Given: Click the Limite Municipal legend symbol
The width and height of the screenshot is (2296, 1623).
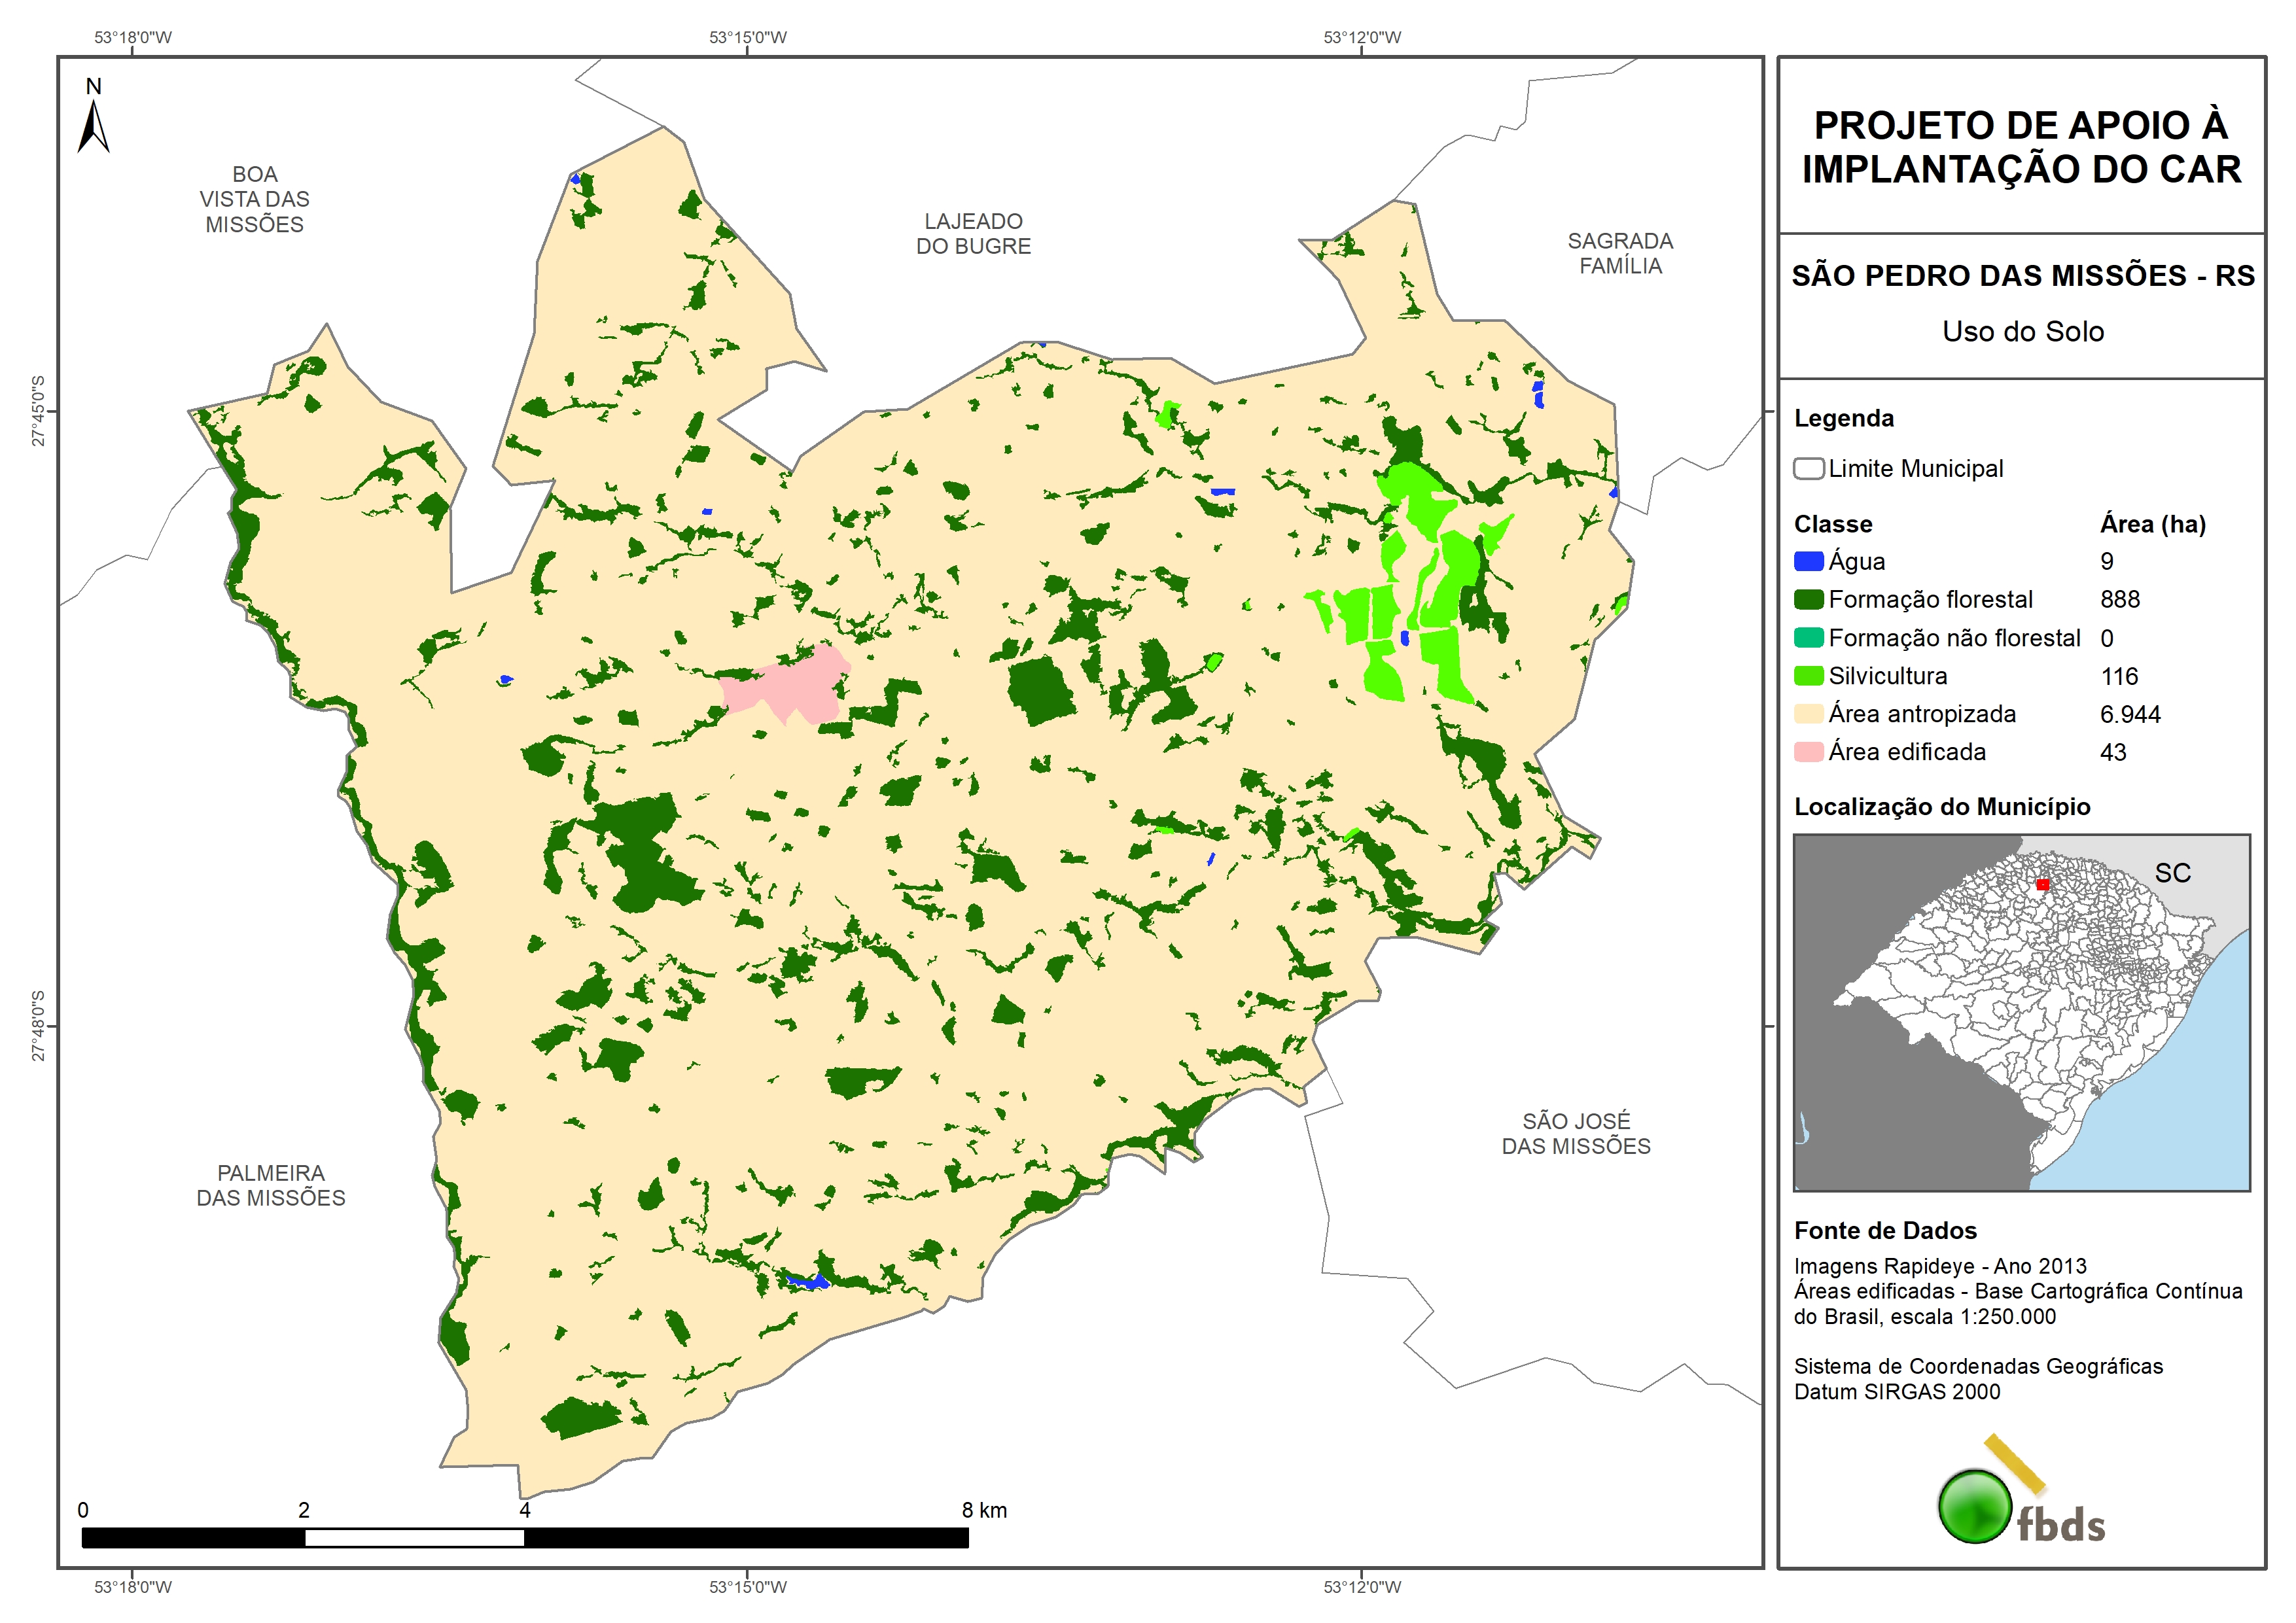Looking at the screenshot, I should pos(1808,469).
